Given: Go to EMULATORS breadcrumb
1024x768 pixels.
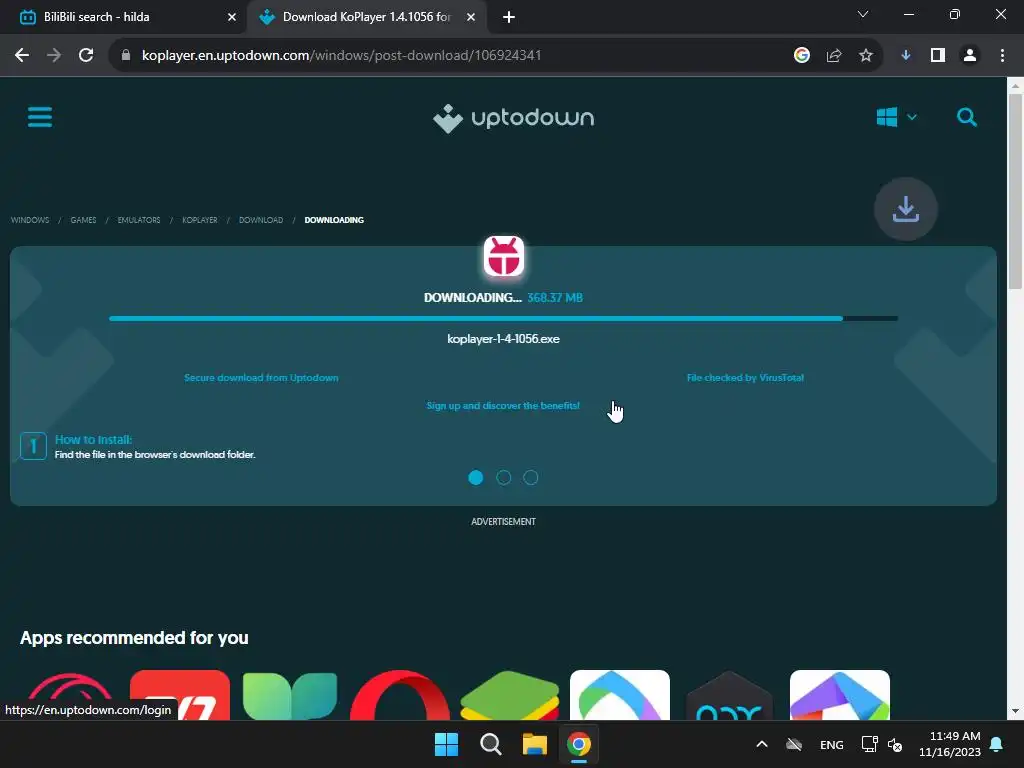Looking at the screenshot, I should point(139,220).
